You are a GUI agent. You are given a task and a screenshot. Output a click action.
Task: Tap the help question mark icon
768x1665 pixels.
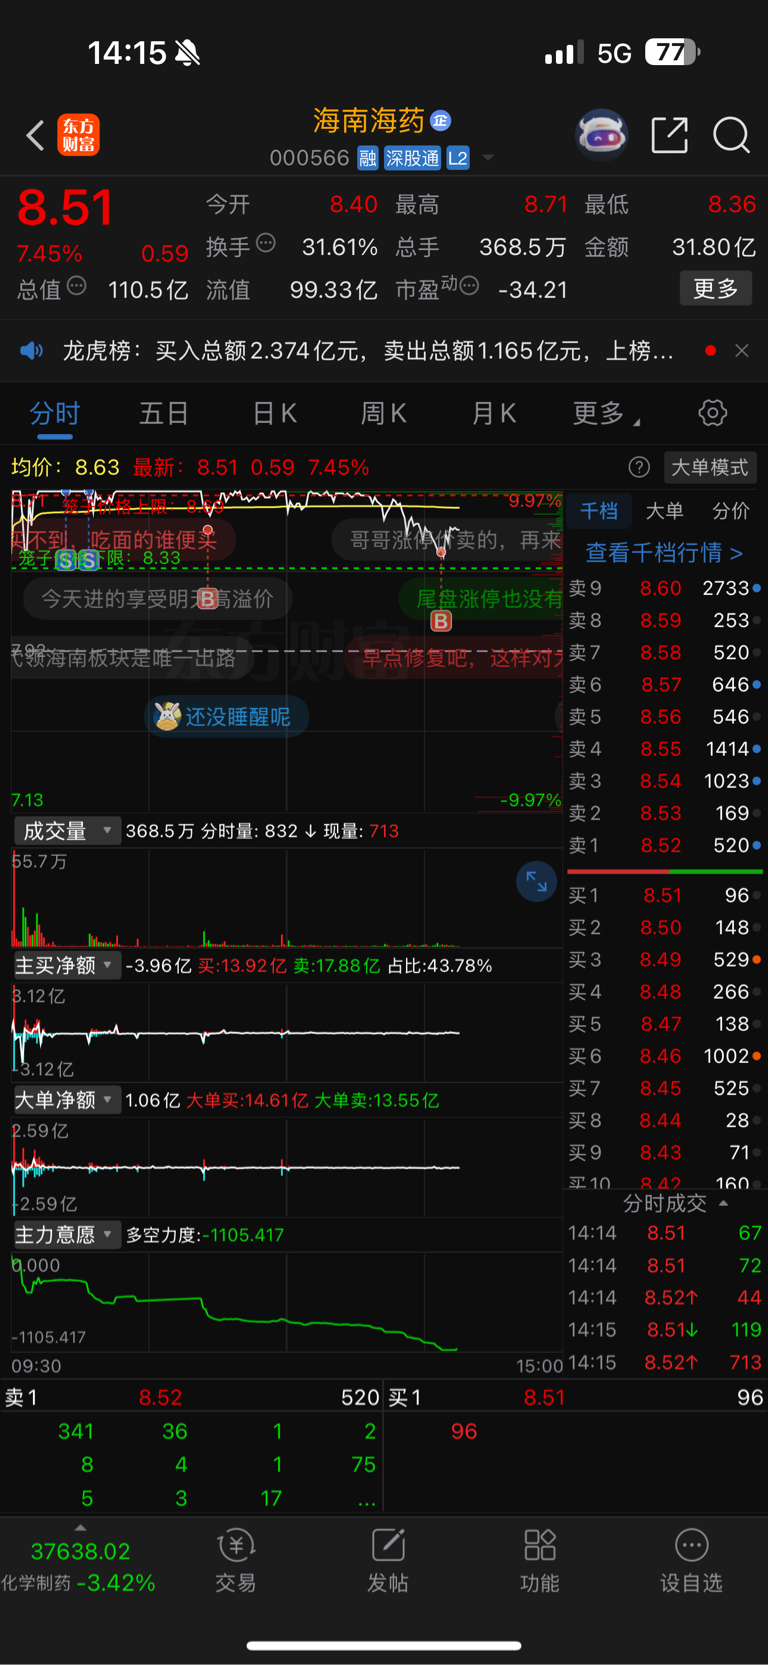pyautogui.click(x=639, y=467)
